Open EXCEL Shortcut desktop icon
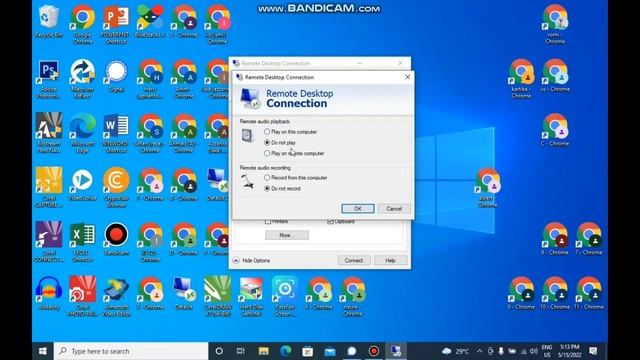Image resolution: width=640 pixels, height=360 pixels. [82, 242]
